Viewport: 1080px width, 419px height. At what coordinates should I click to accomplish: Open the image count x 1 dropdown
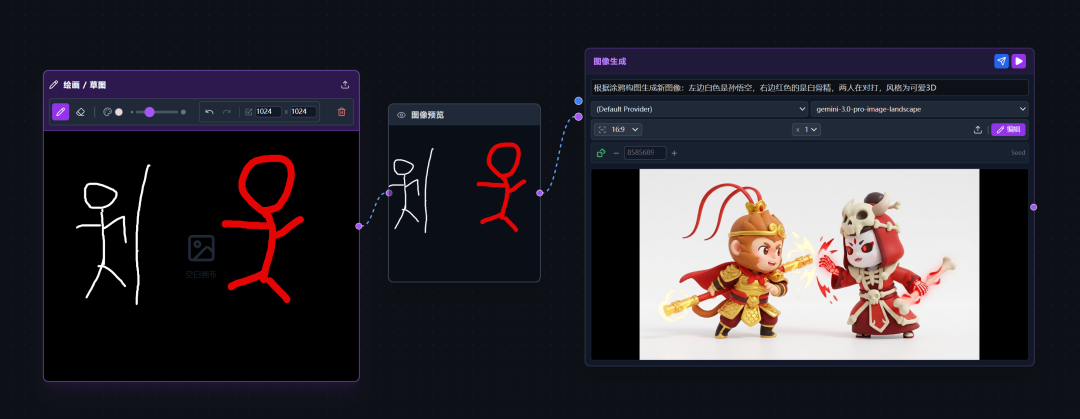coord(807,130)
